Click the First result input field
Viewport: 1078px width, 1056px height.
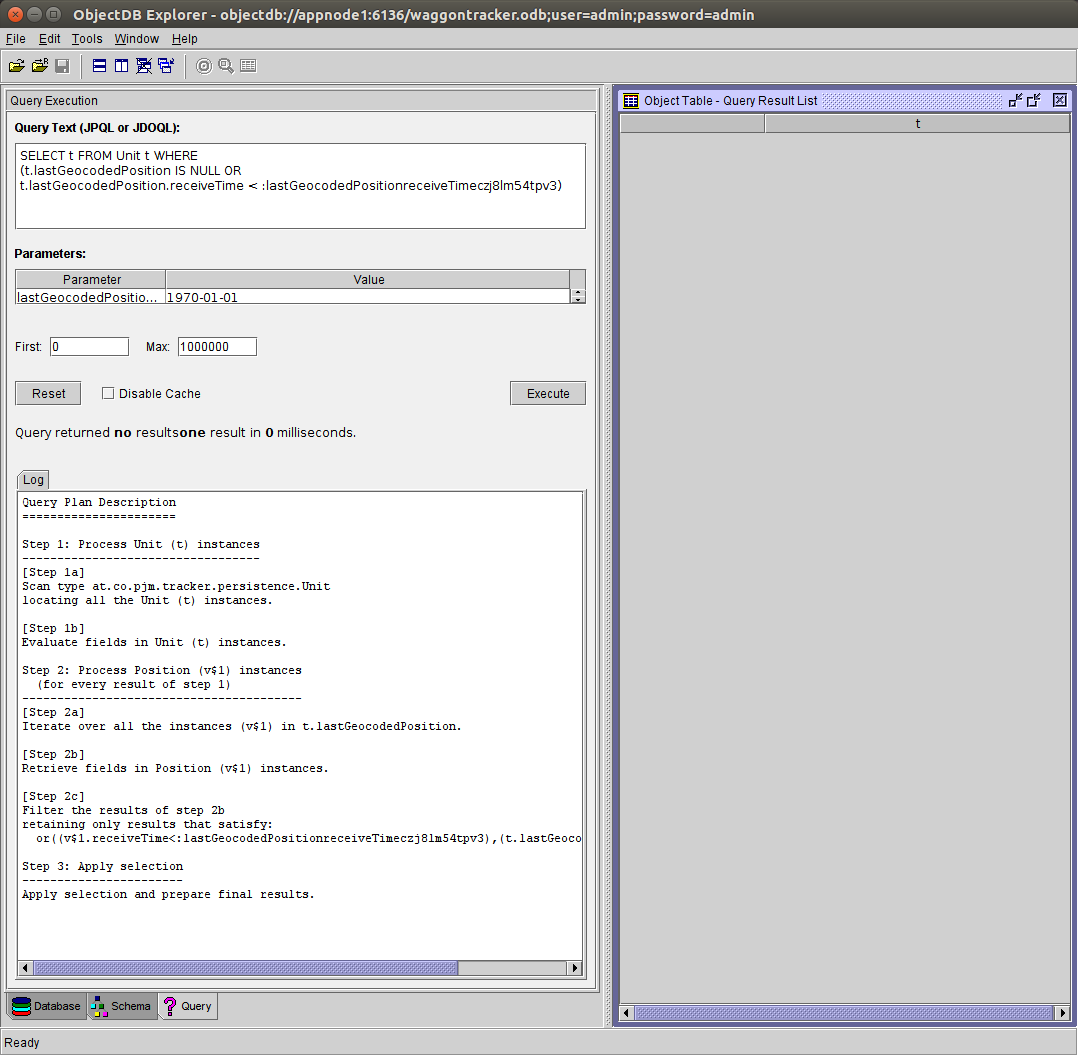click(x=89, y=346)
